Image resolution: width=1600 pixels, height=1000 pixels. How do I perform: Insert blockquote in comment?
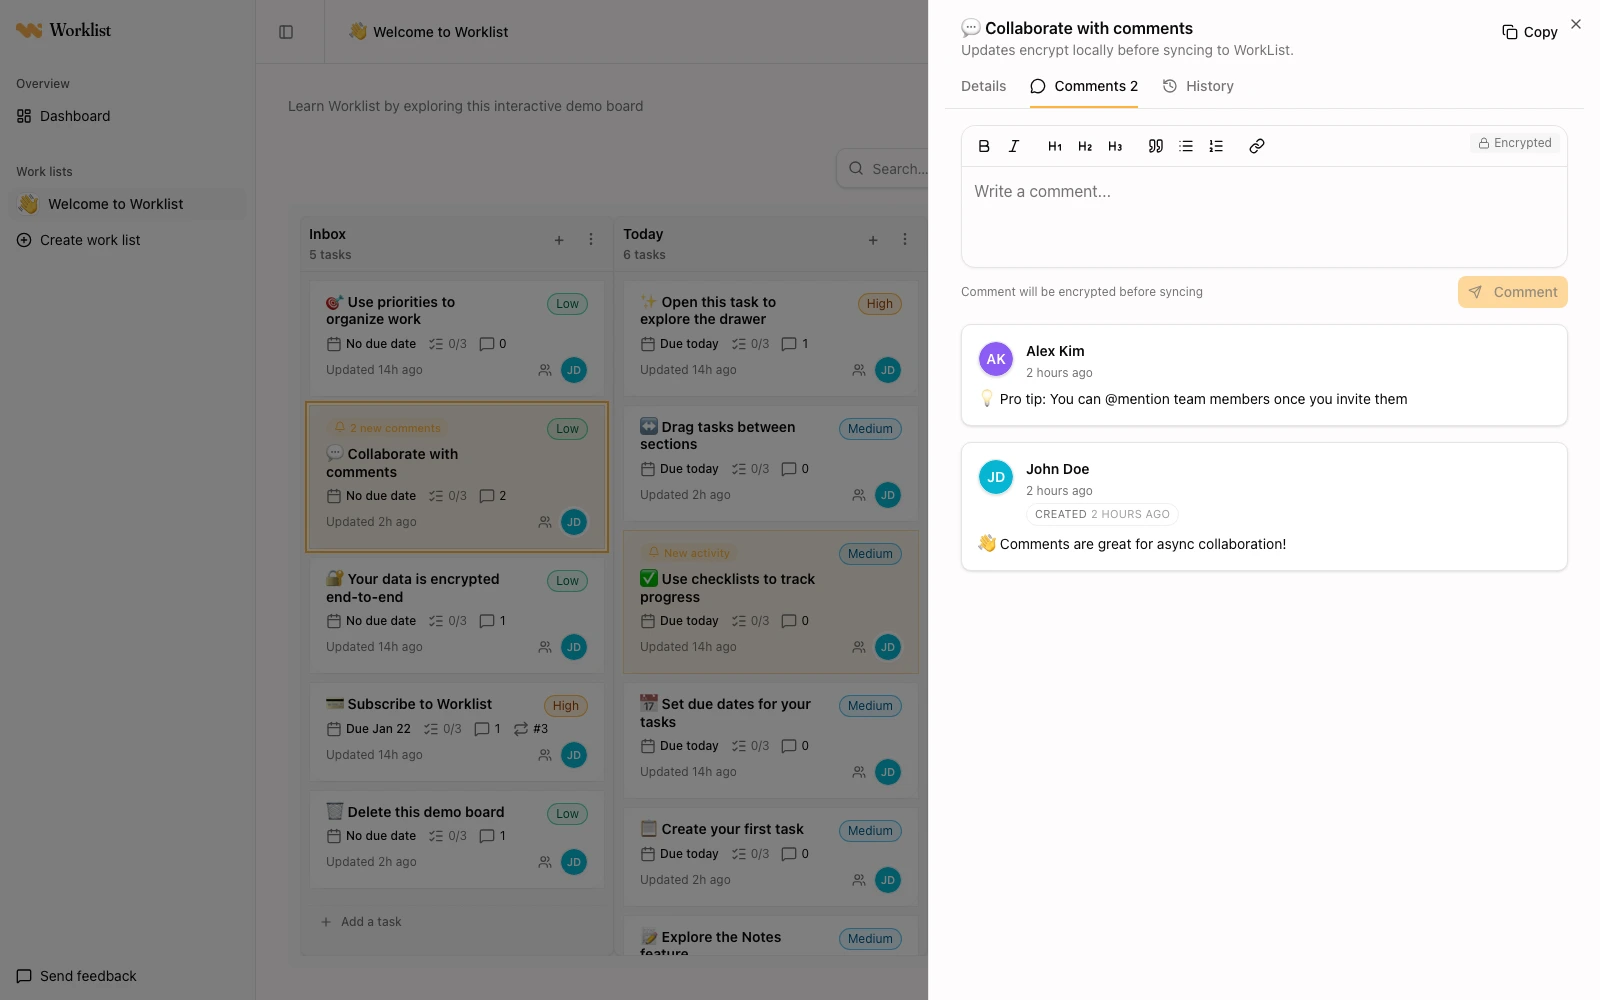[x=1156, y=146]
